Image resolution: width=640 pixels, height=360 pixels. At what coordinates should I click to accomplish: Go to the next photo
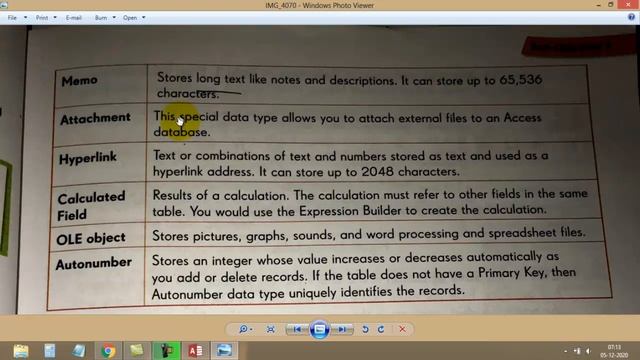342,329
